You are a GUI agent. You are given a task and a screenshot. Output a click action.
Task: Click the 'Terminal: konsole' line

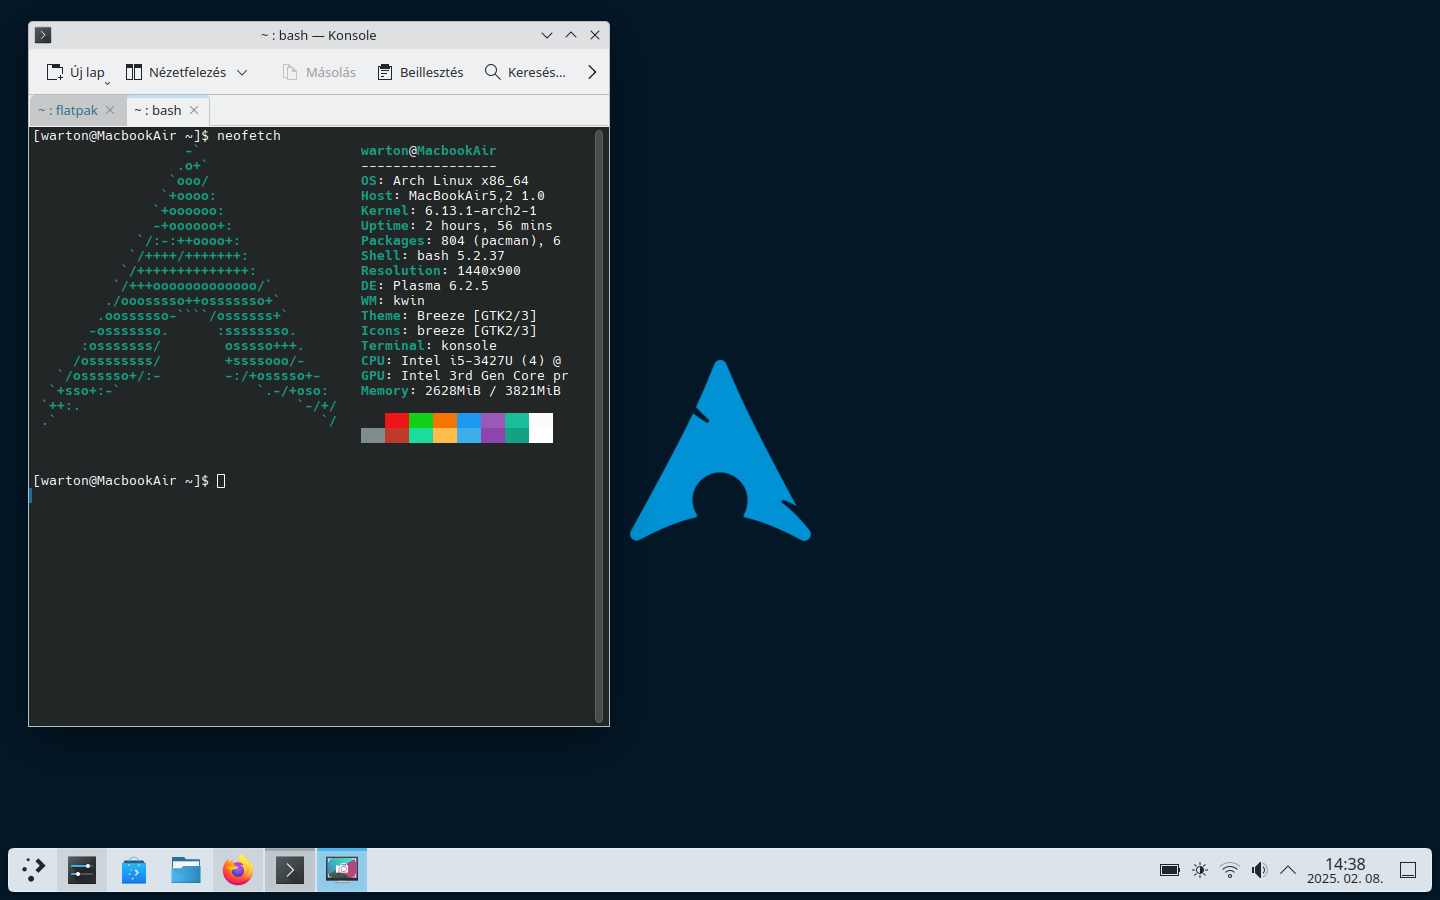click(429, 346)
